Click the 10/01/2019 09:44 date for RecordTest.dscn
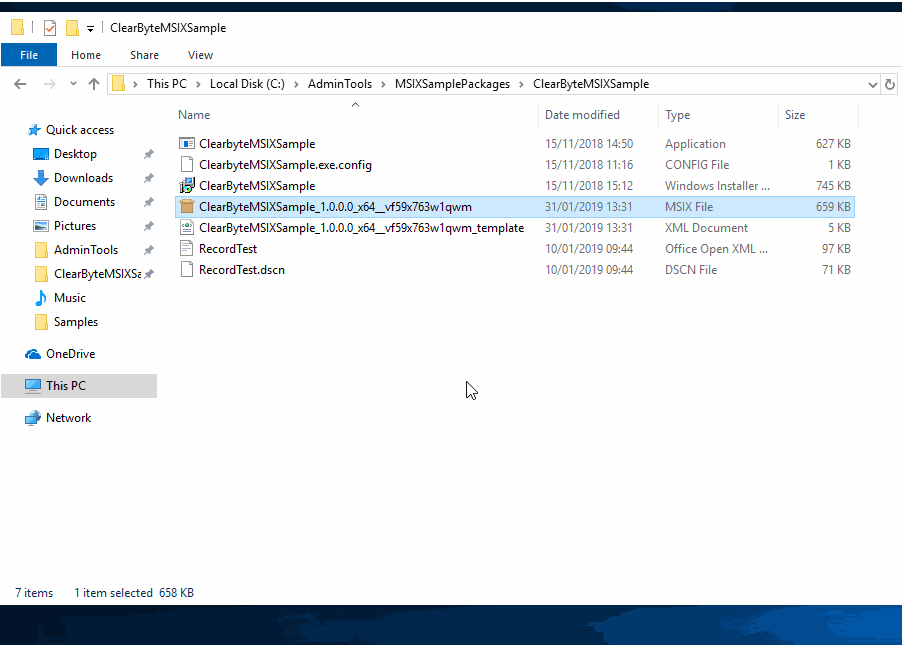Screen dimensions: 902x645 click(589, 270)
